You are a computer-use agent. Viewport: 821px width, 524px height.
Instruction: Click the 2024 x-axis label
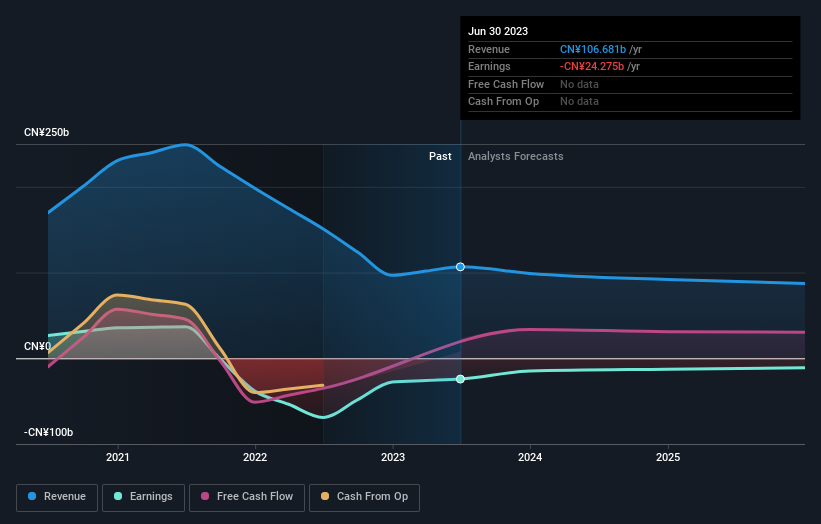tap(530, 457)
